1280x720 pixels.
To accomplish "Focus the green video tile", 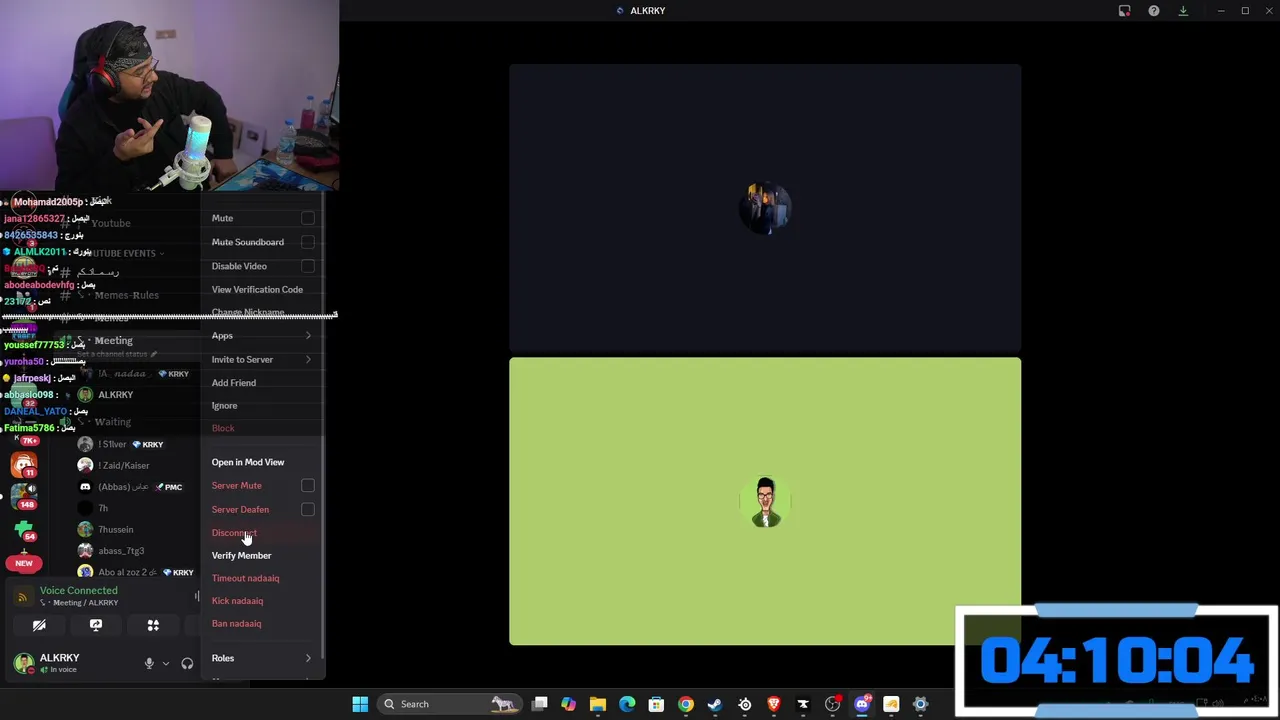I will tap(765, 501).
